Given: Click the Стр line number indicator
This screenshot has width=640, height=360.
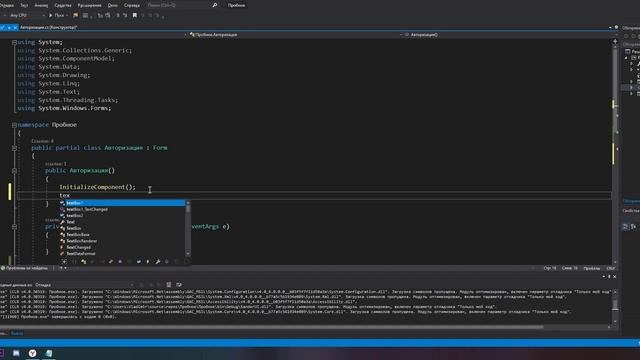Looking at the screenshot, I should (550, 268).
